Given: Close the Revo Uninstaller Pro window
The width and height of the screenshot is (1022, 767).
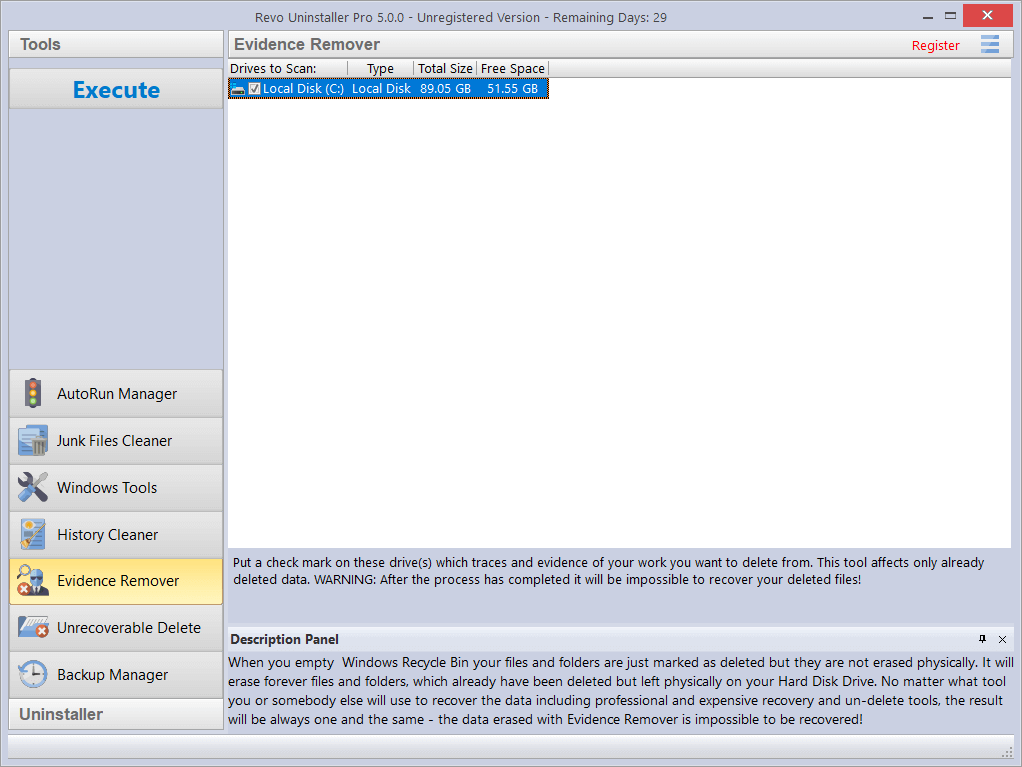Looking at the screenshot, I should (987, 16).
